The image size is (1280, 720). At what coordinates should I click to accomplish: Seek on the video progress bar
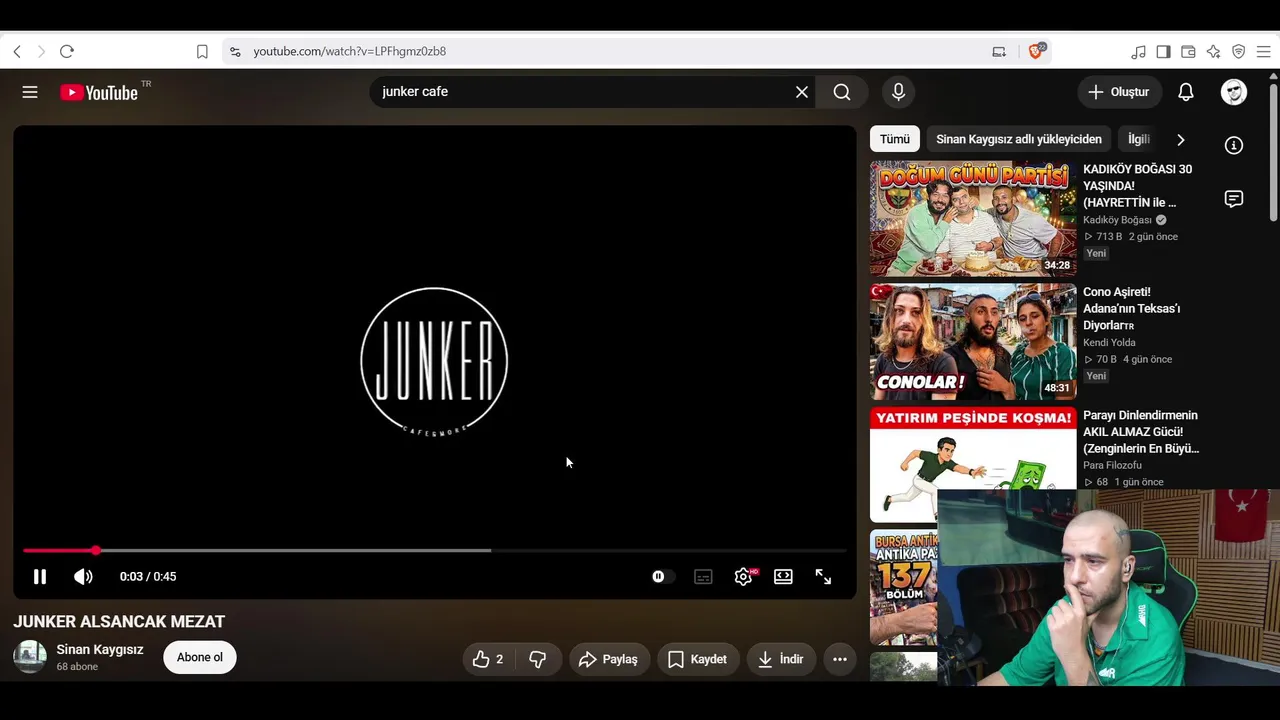pyautogui.click(x=435, y=550)
